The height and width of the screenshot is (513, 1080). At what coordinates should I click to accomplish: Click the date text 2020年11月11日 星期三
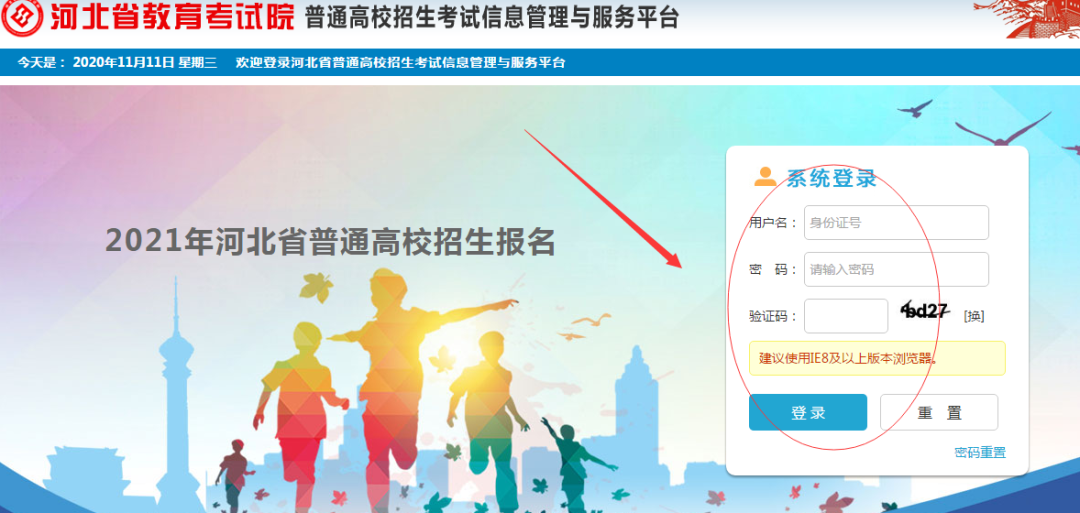(x=145, y=63)
